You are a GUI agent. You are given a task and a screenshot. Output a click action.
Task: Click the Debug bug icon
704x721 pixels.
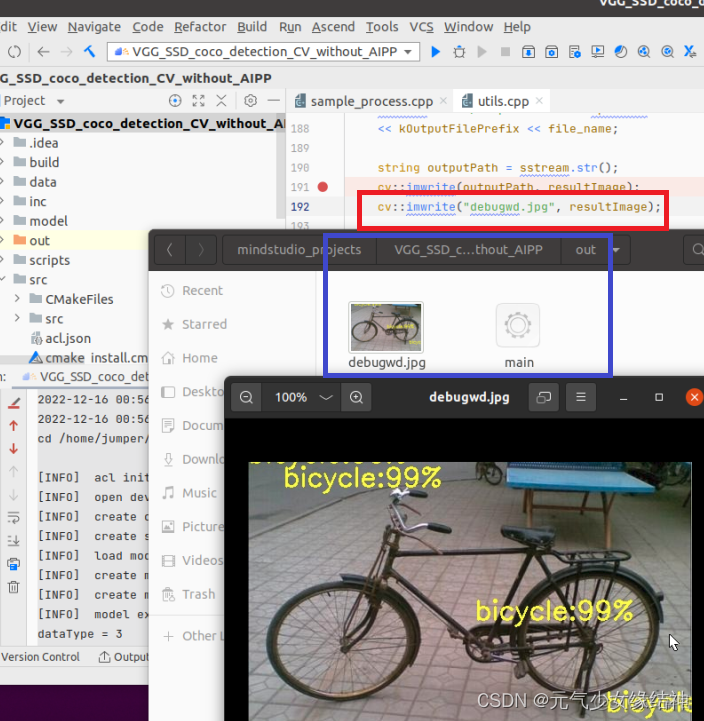(459, 52)
